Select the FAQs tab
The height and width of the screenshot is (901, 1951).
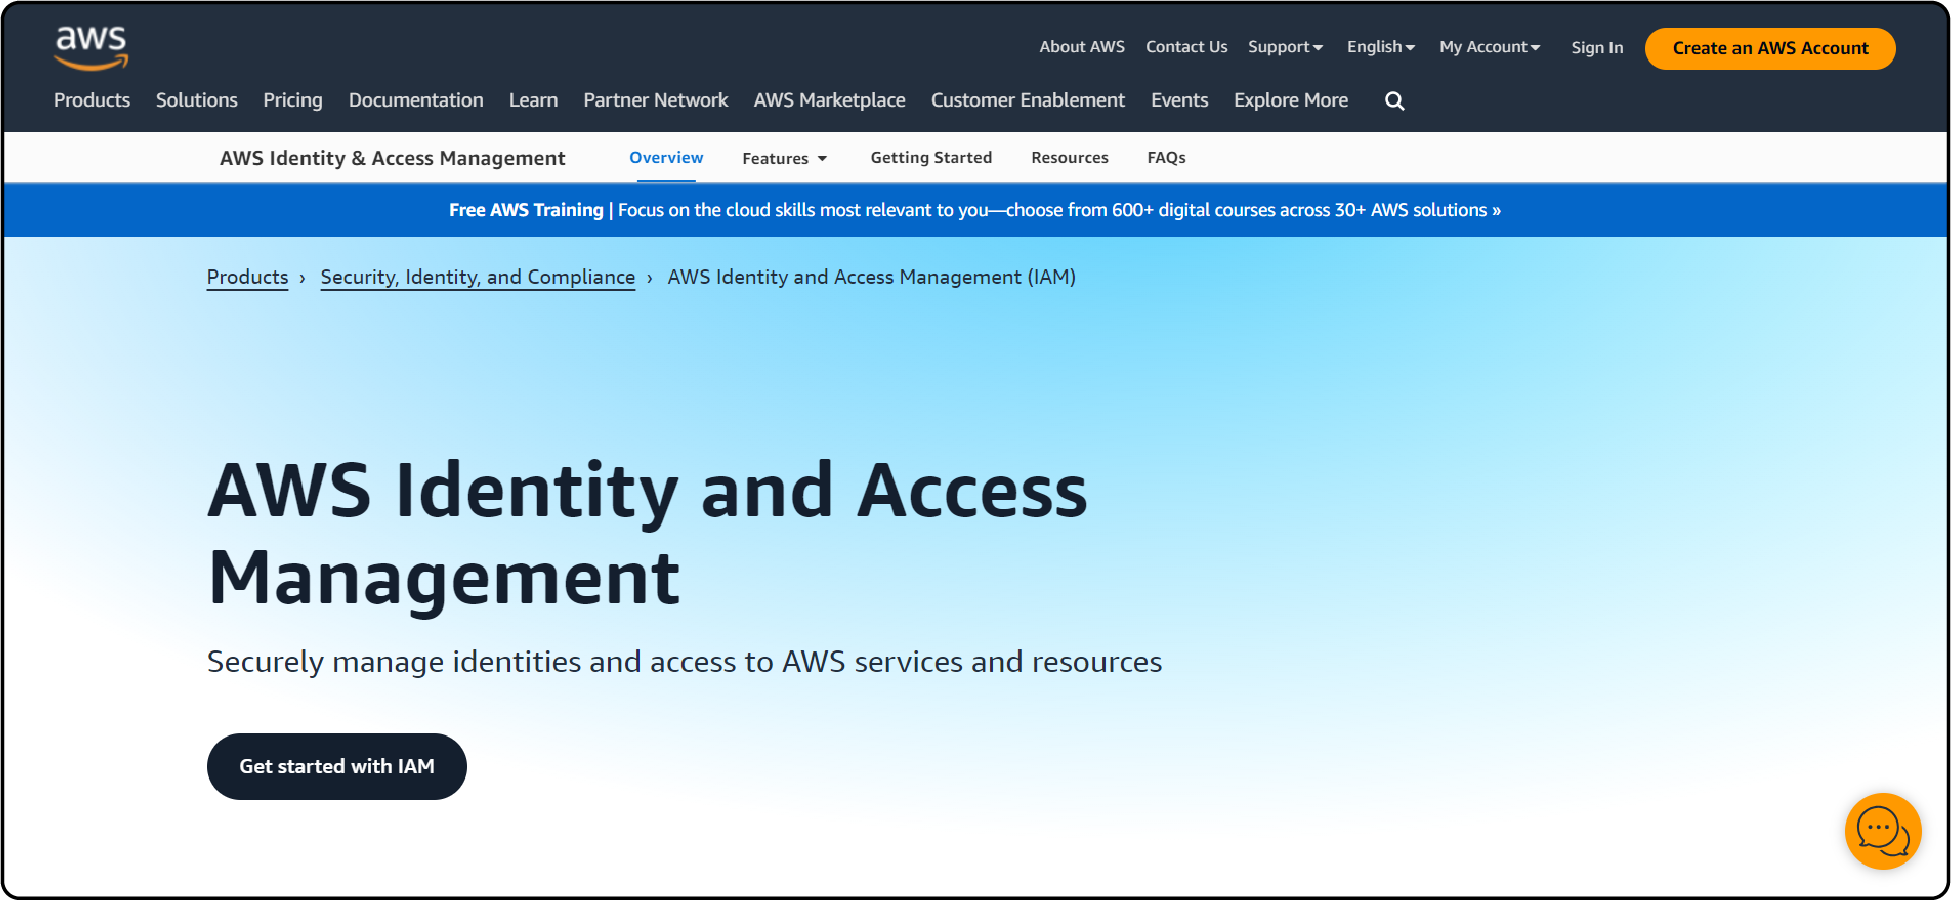pos(1166,158)
